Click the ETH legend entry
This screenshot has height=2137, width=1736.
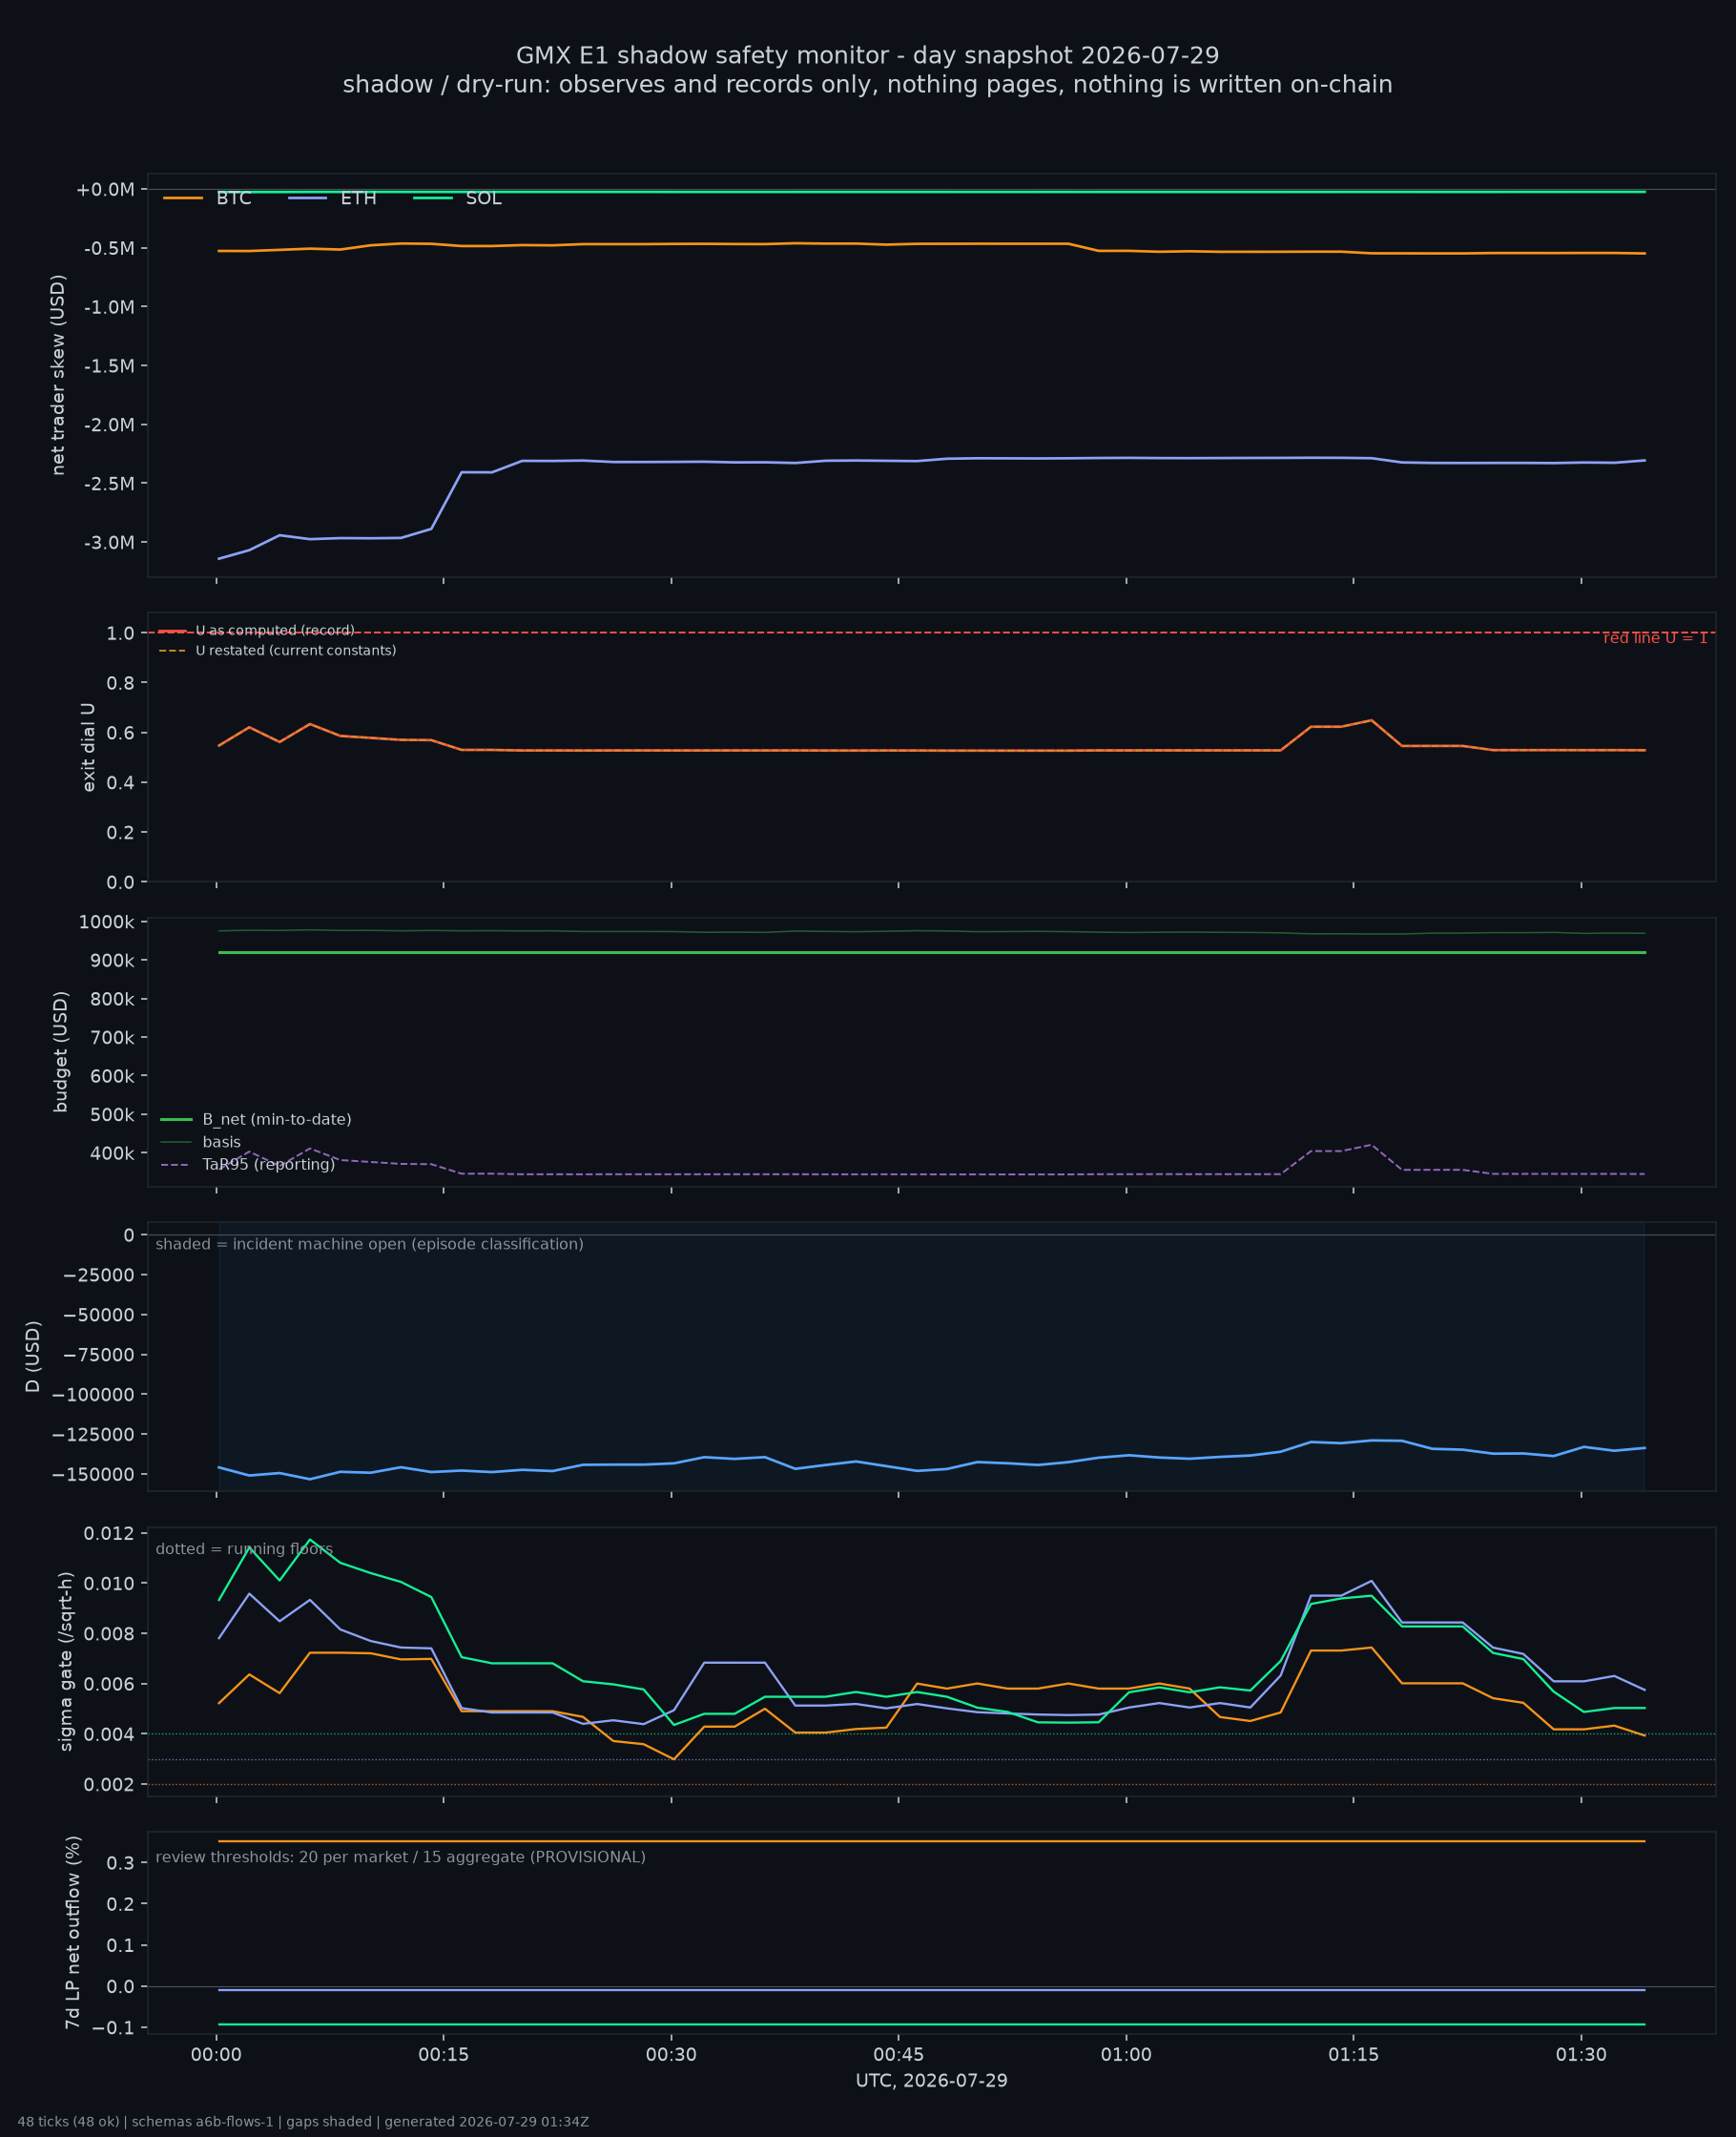(x=332, y=198)
